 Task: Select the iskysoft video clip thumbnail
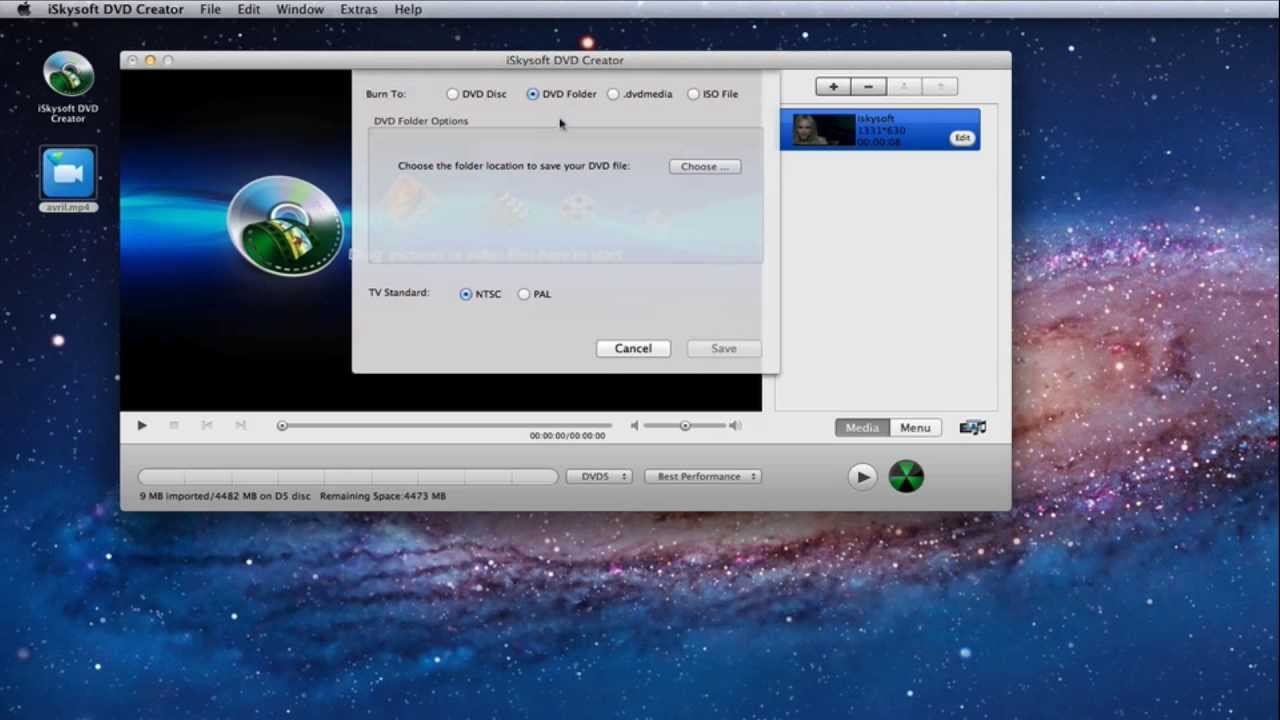point(824,130)
